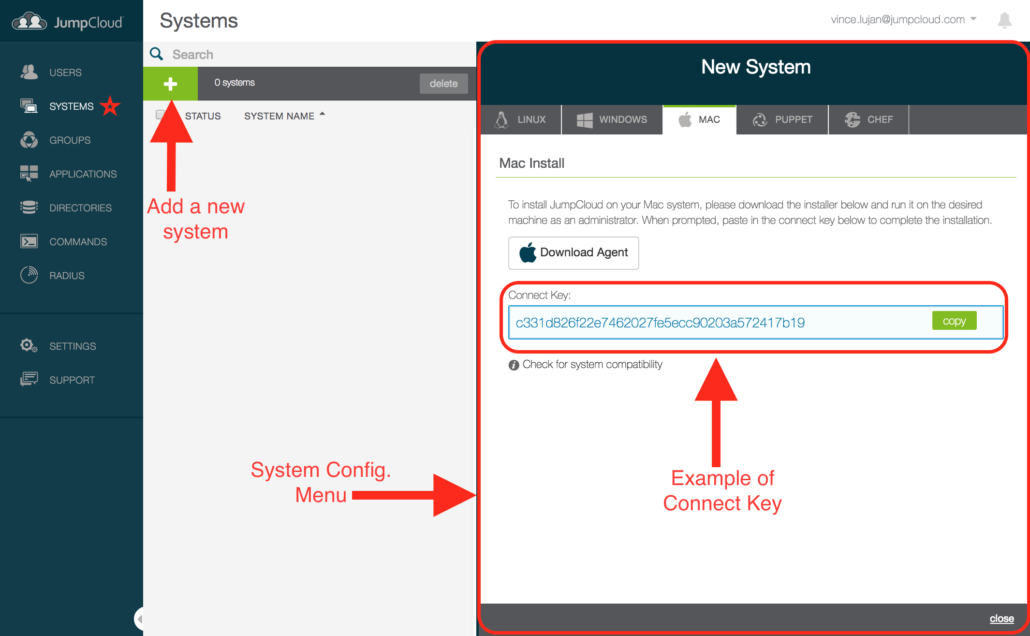Open the RADIUS sidebar icon

click(x=29, y=275)
